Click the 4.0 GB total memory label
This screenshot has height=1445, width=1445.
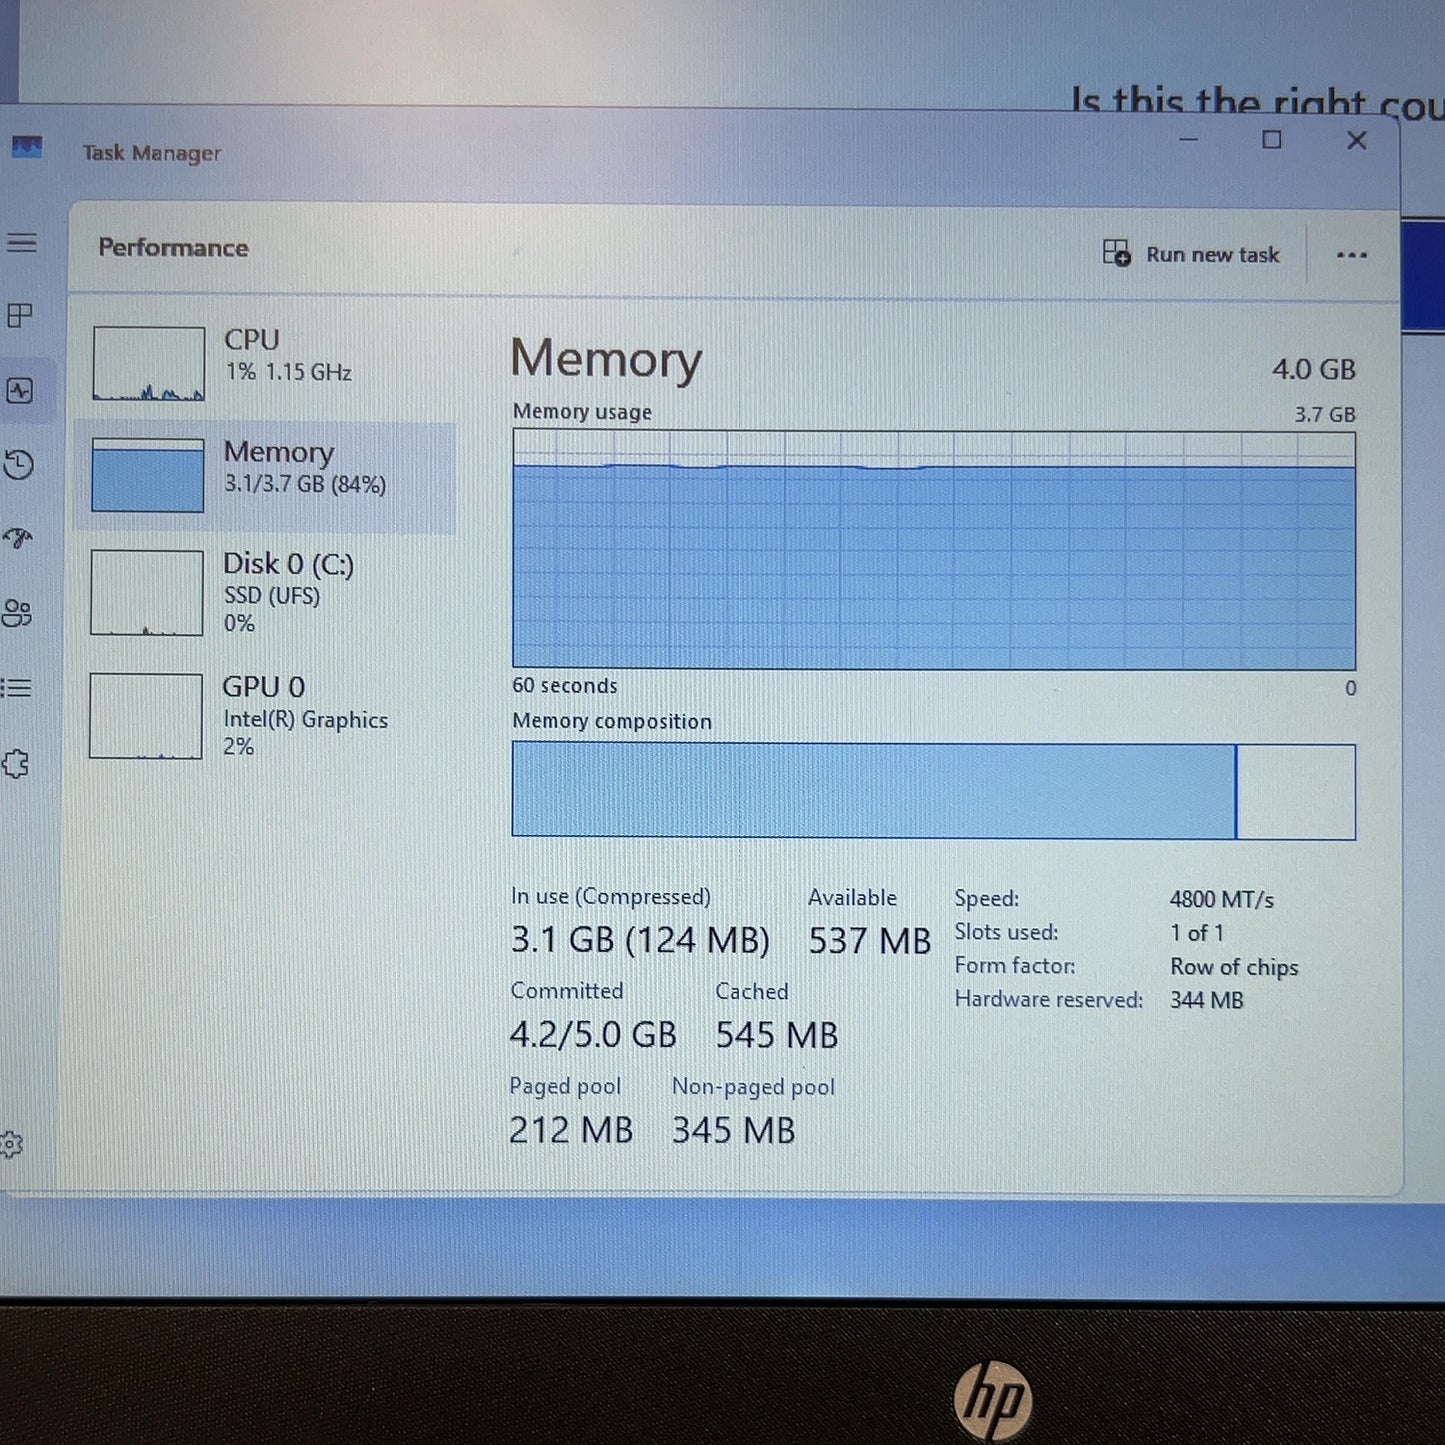tap(1313, 369)
